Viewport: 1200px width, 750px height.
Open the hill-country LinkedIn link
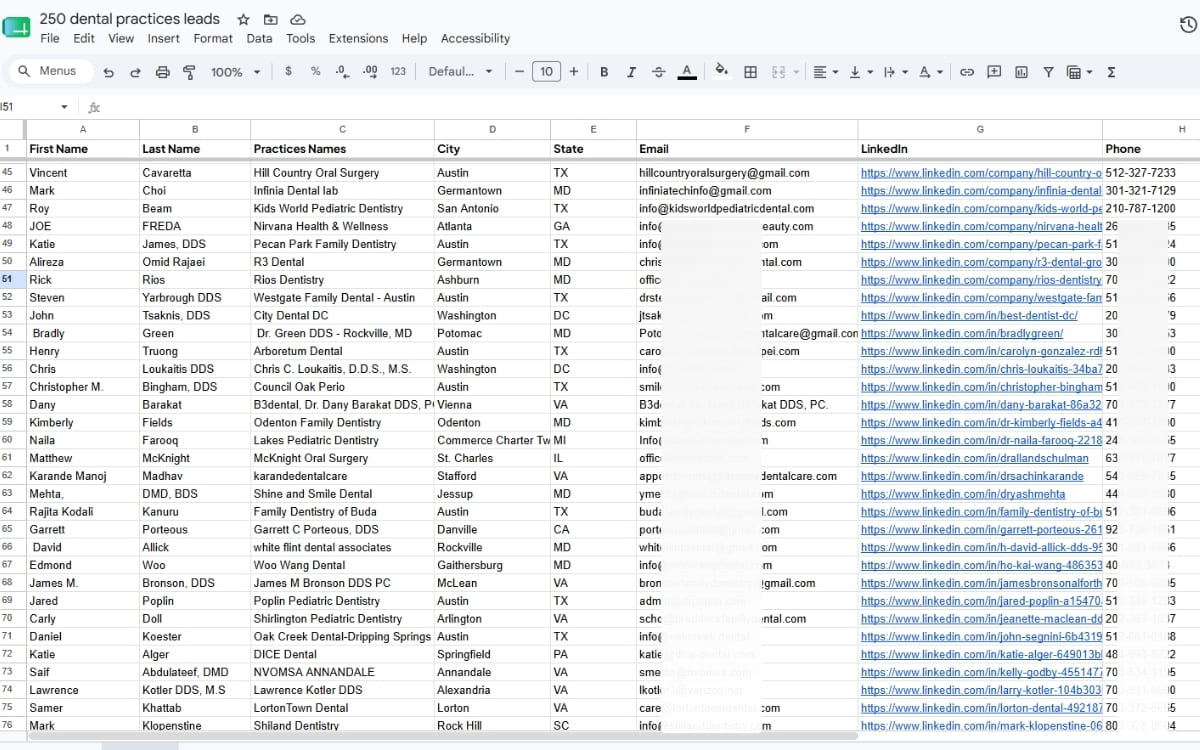pos(981,173)
